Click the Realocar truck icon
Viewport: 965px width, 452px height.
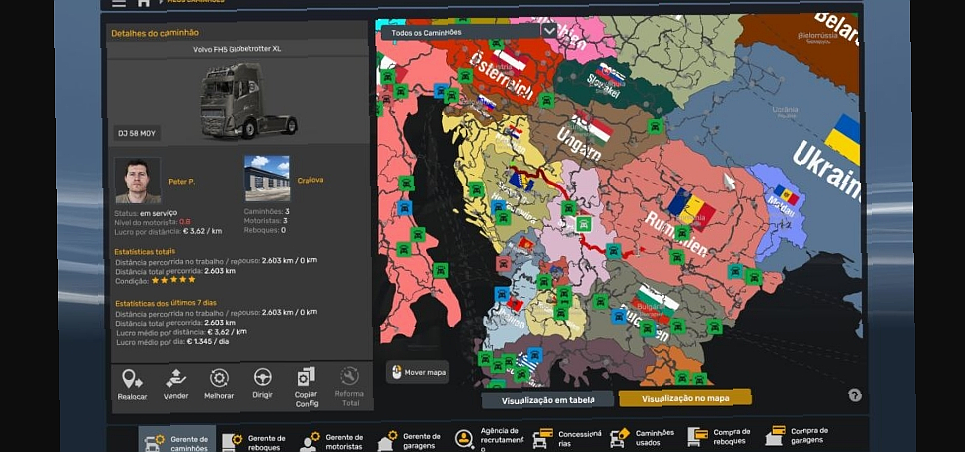coord(132,379)
